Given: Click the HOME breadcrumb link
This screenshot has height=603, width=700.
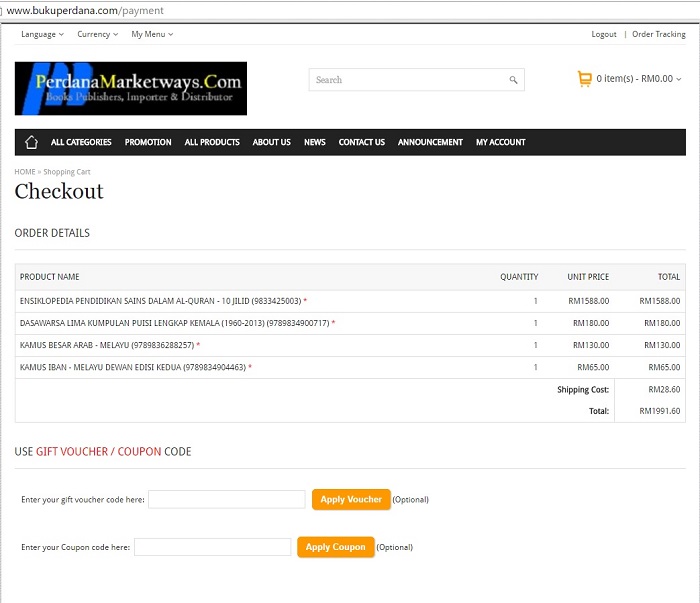Looking at the screenshot, I should (25, 172).
